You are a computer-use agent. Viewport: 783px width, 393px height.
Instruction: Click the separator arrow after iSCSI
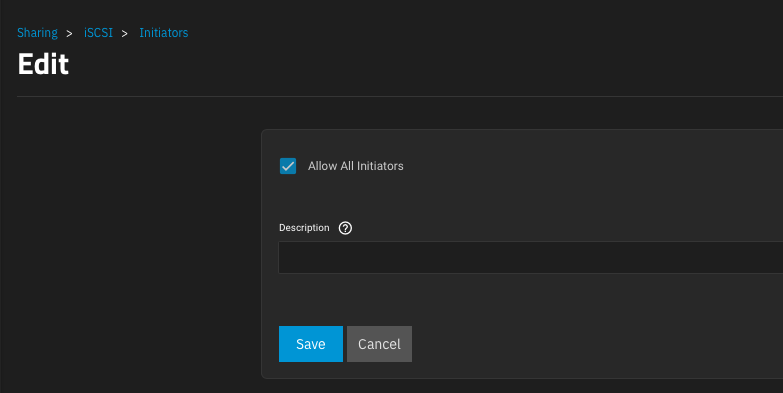coord(125,33)
